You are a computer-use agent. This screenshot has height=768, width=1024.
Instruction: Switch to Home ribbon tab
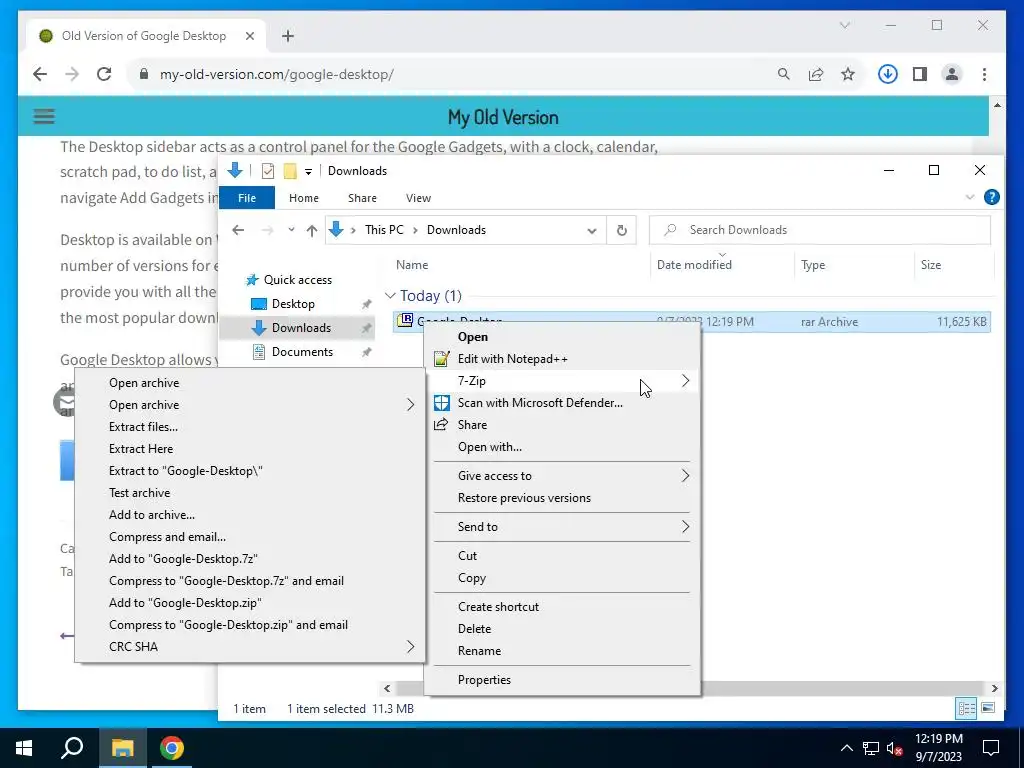coord(304,198)
